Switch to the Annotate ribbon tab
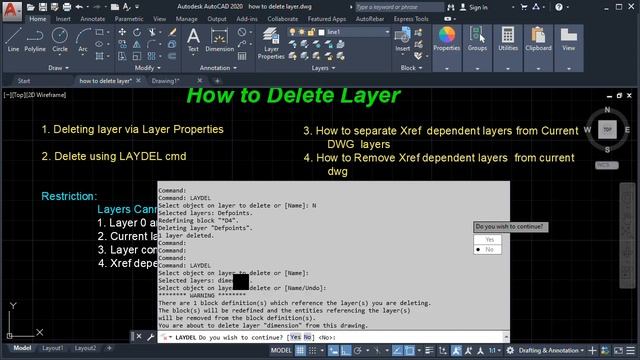640x360 pixels. [92, 19]
